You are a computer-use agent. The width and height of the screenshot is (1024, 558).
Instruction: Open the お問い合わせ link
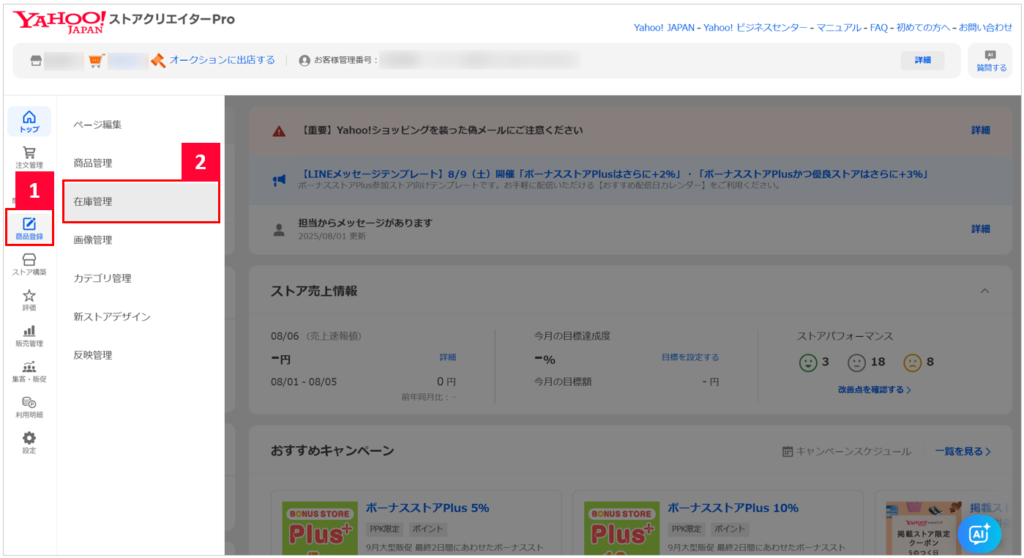985,27
